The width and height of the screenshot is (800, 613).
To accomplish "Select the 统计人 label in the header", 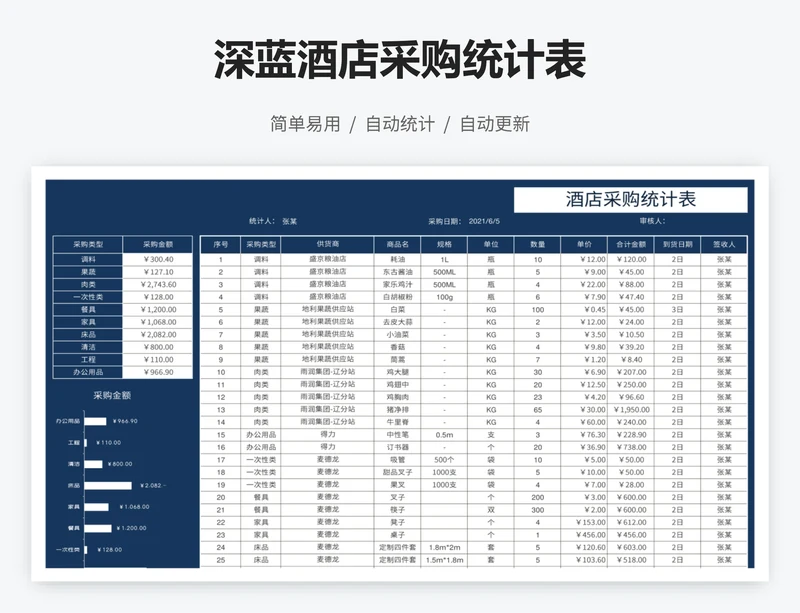I will [x=262, y=221].
